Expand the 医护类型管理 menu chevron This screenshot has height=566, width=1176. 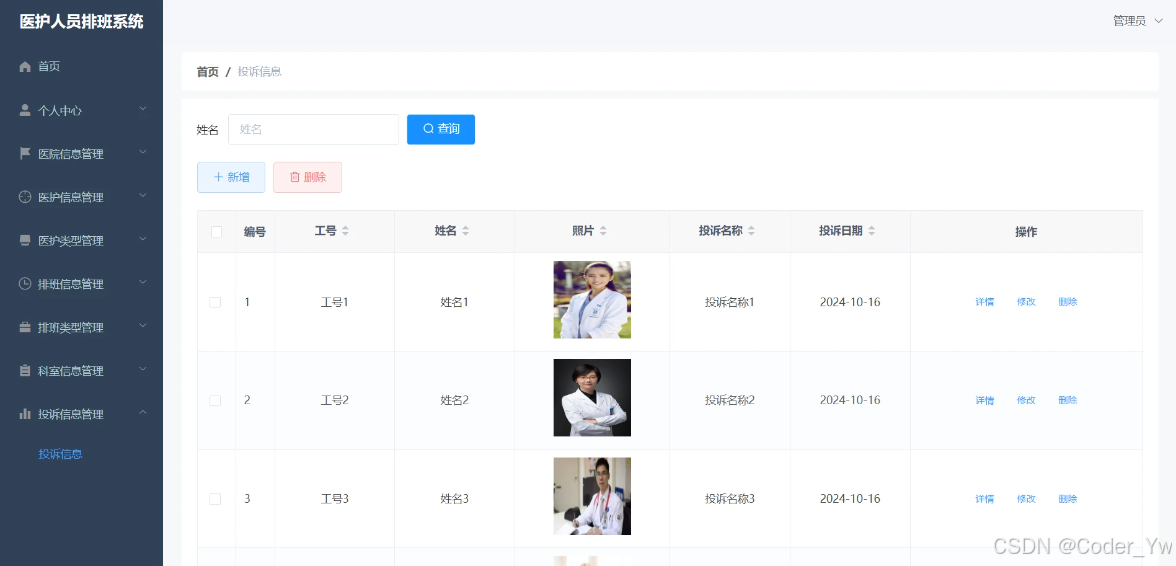click(142, 240)
